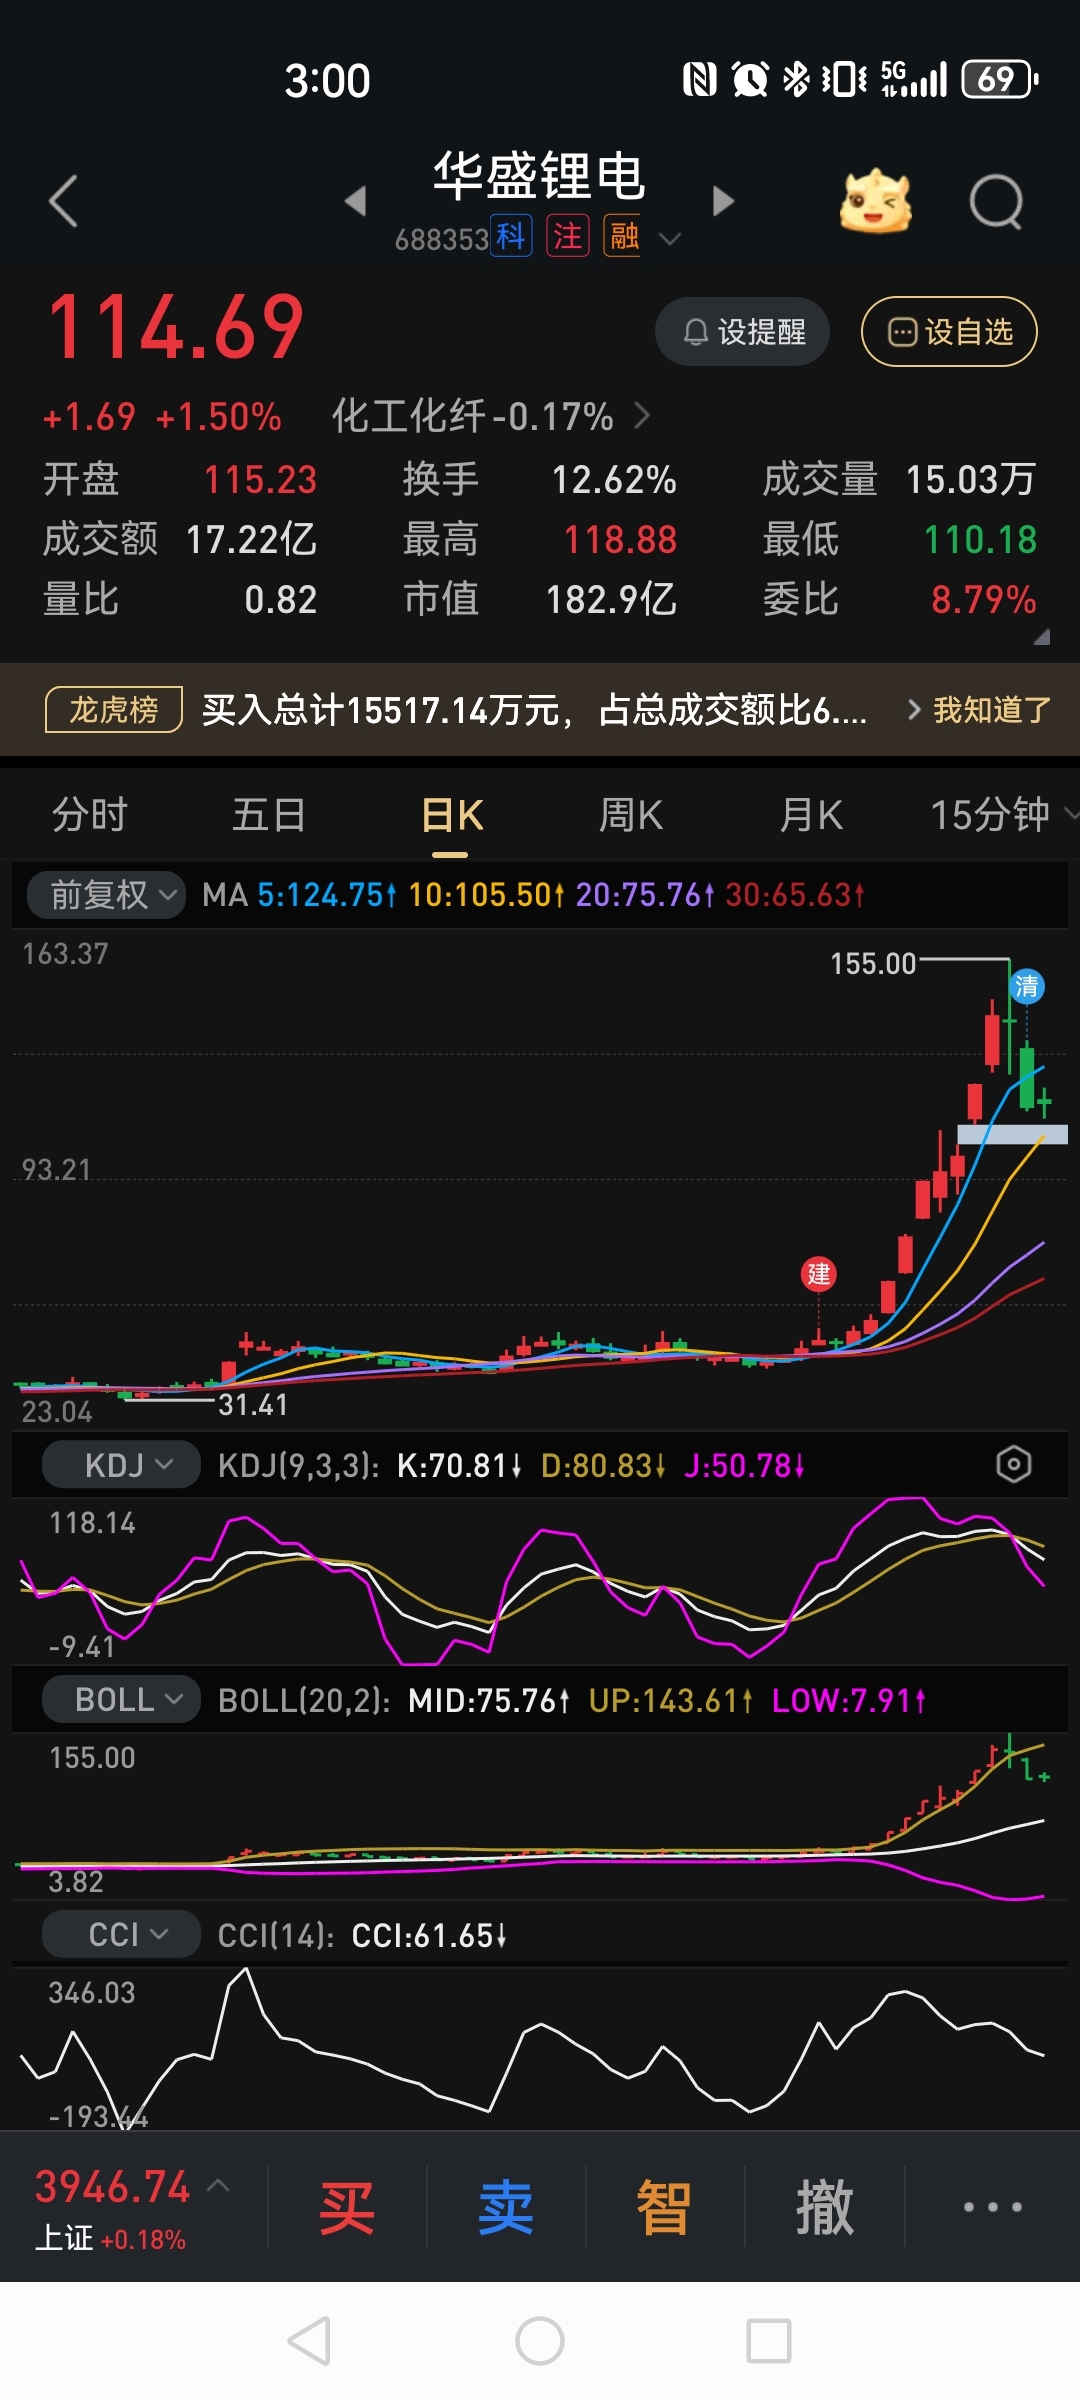The width and height of the screenshot is (1080, 2400).
Task: Tap the red 注 badge
Action: (568, 237)
